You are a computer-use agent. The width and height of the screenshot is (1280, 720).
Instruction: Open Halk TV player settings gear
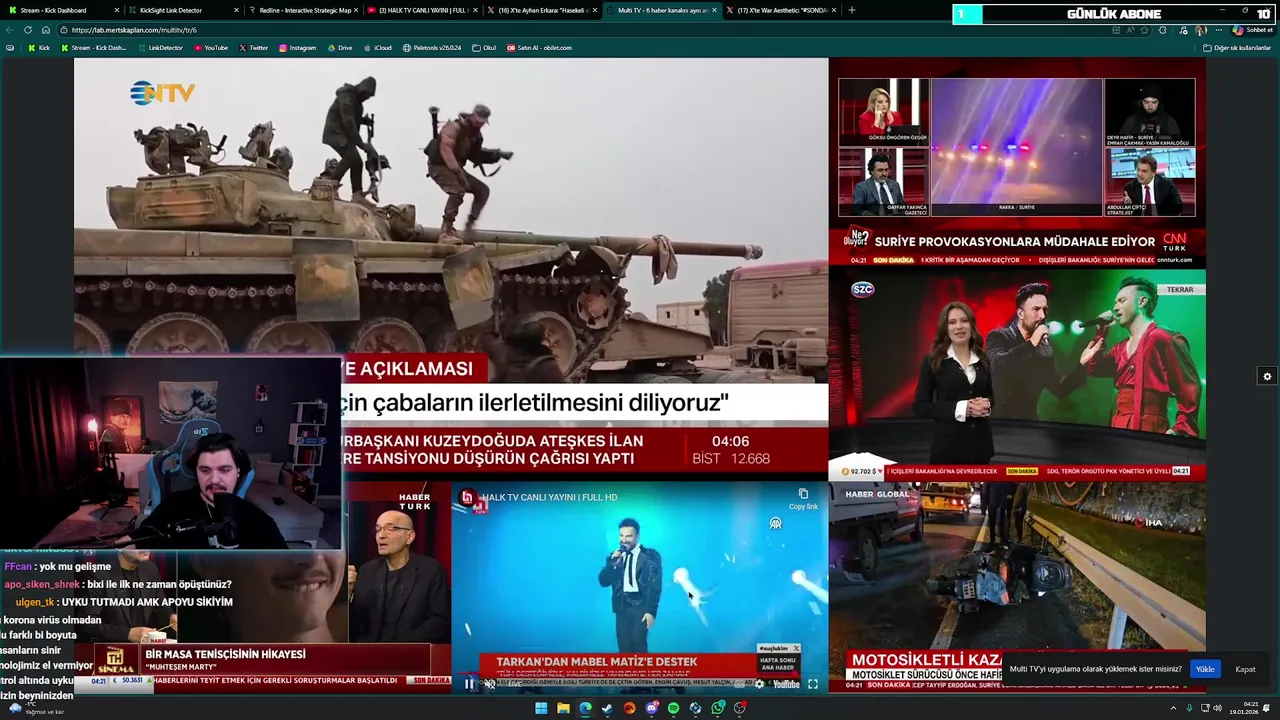[759, 684]
